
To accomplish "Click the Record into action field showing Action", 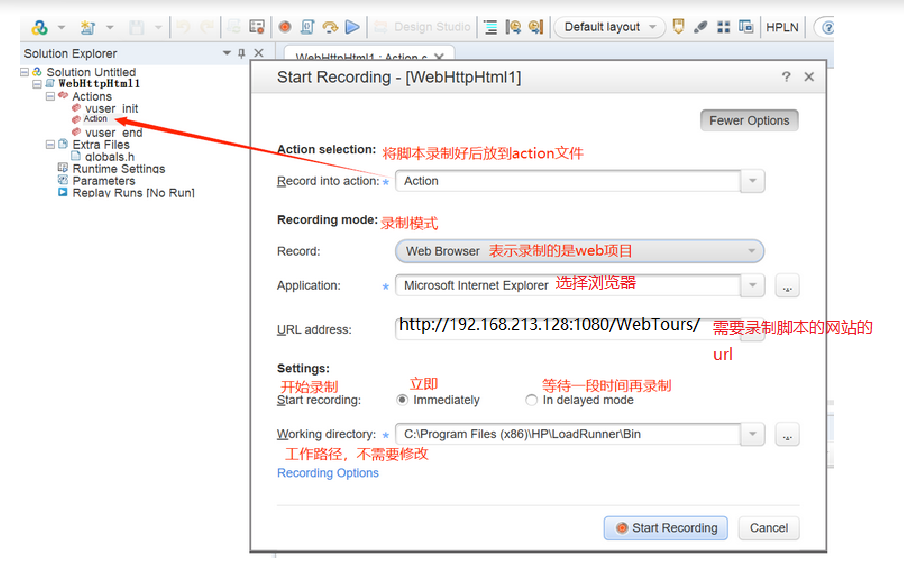I will click(x=568, y=181).
